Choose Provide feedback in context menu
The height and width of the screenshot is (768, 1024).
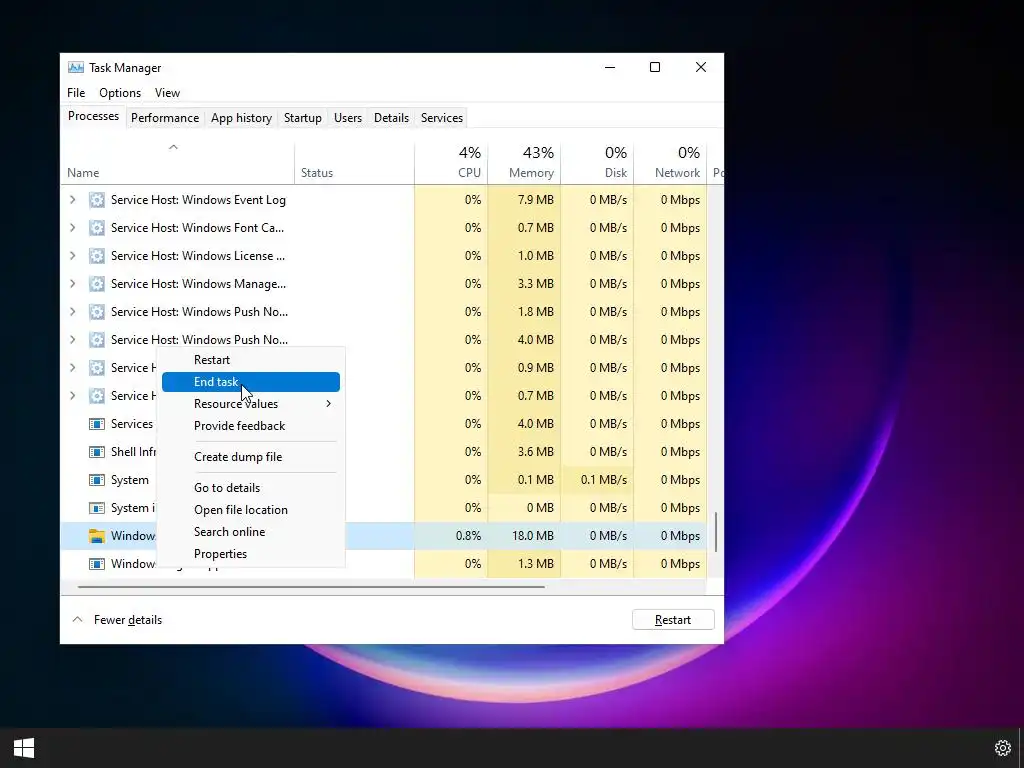tap(251, 426)
